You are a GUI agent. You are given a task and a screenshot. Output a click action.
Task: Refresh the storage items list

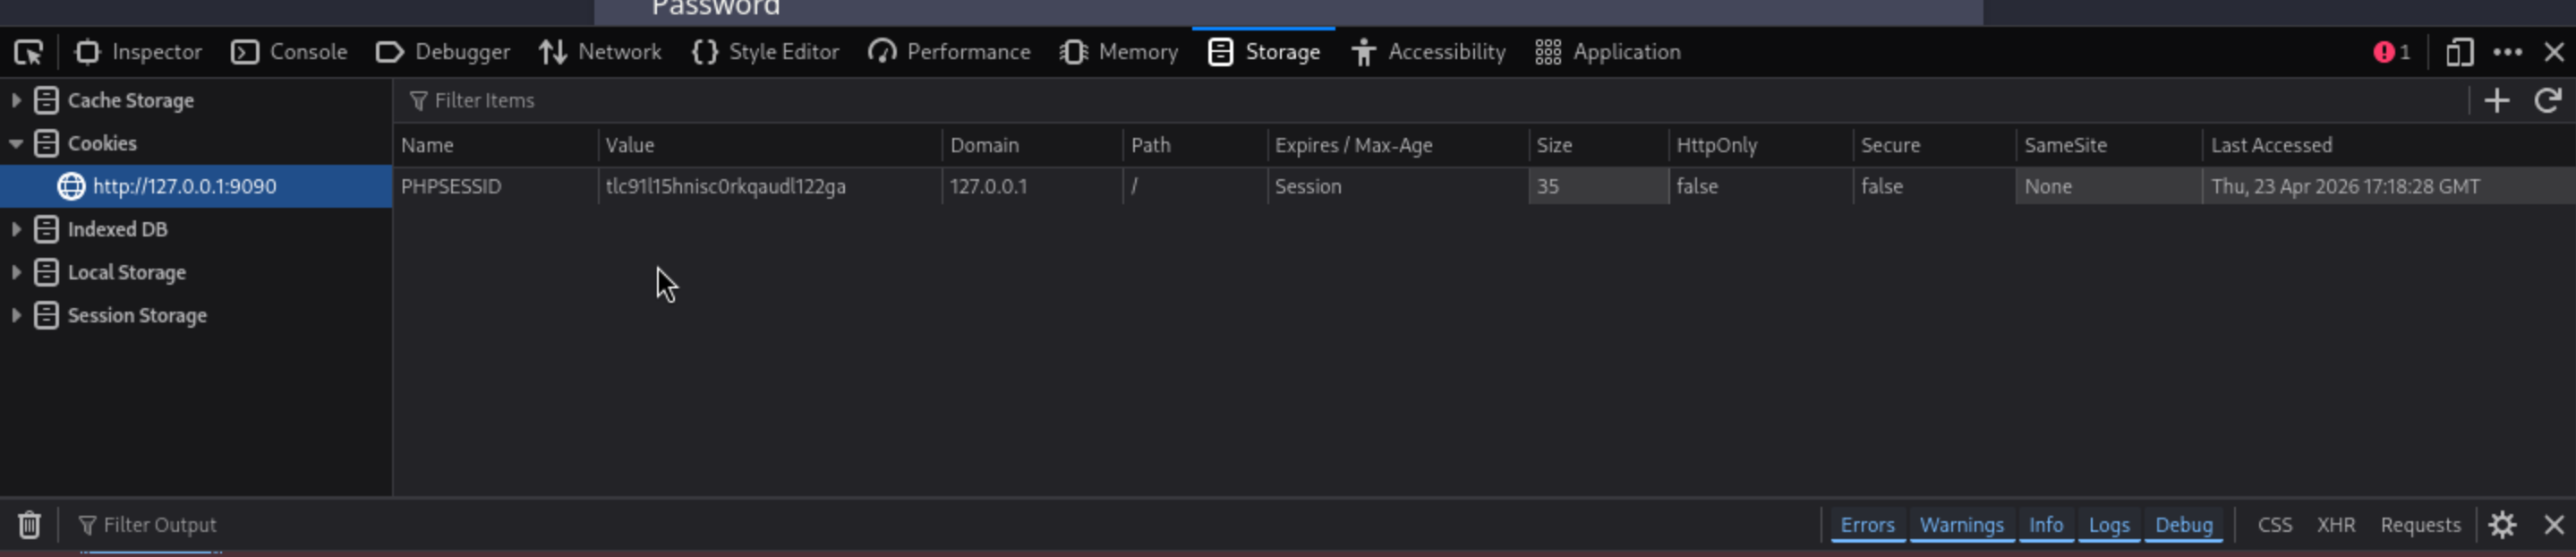2547,100
